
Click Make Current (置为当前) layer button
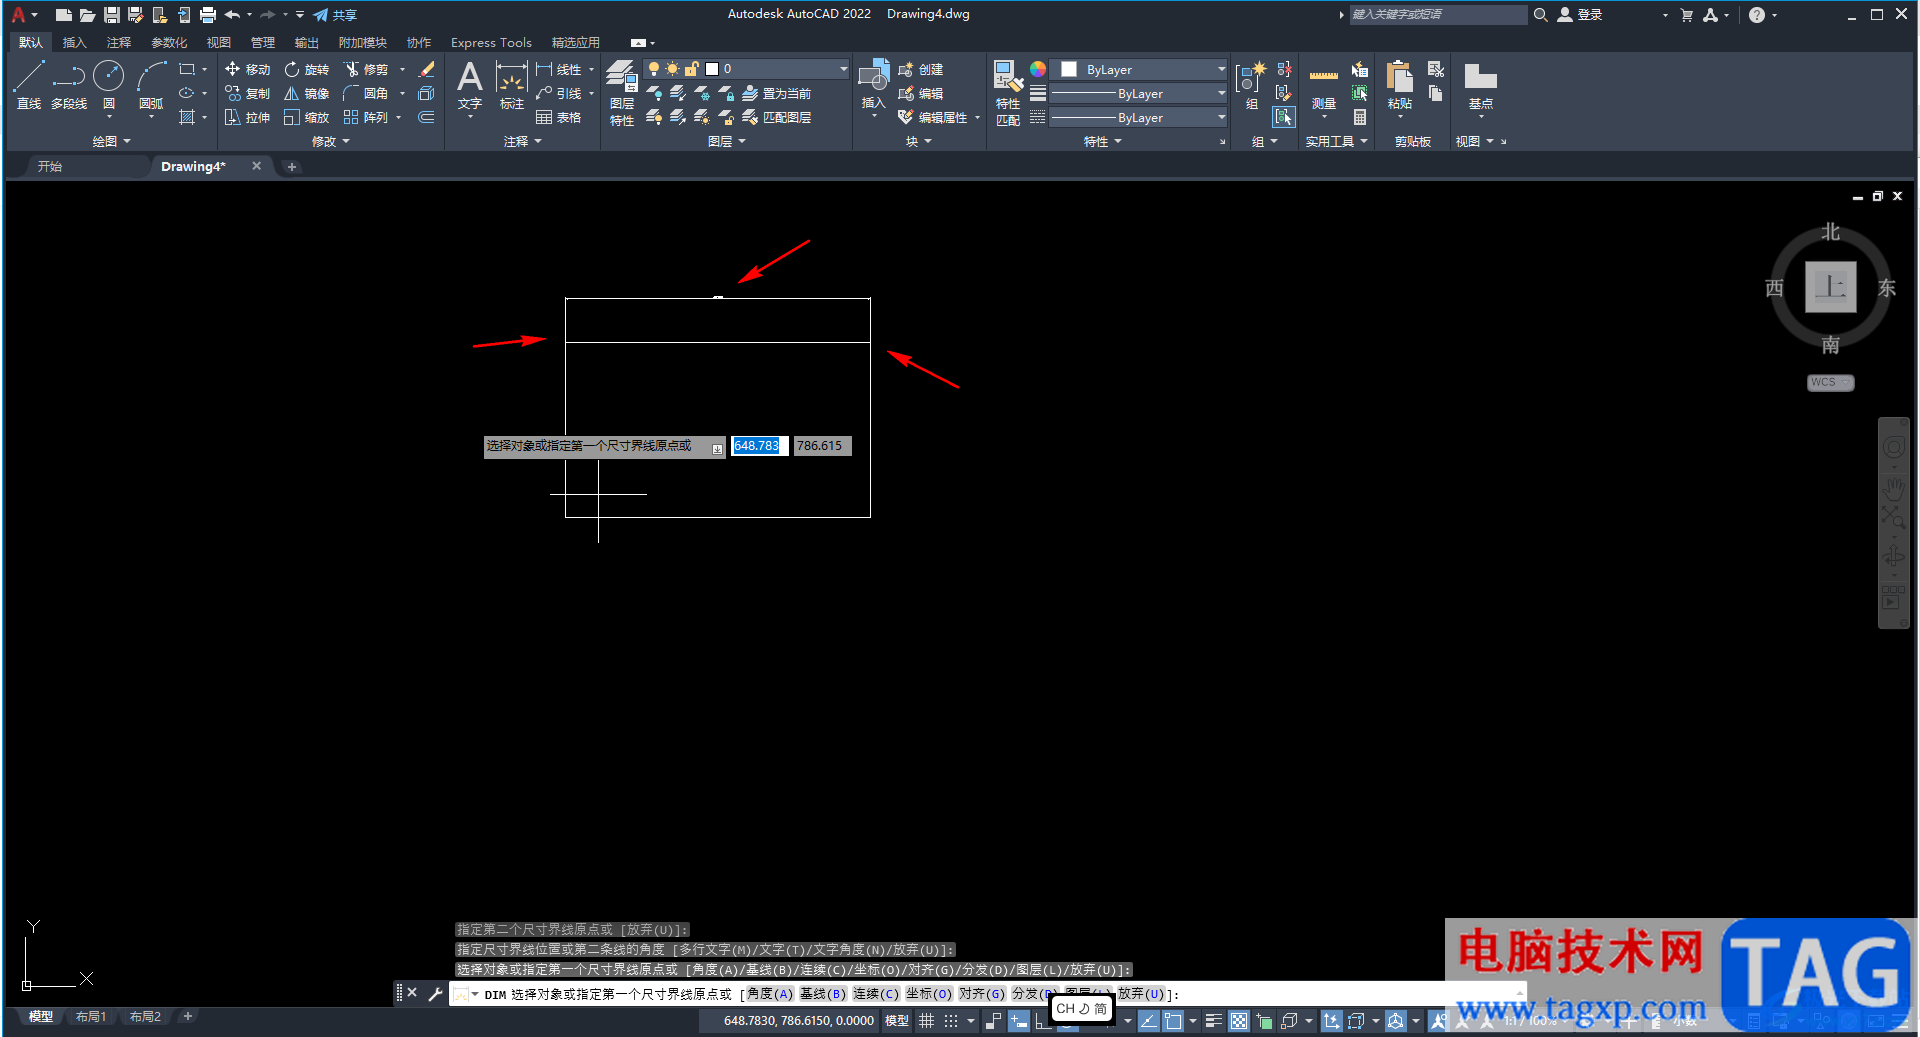[x=776, y=93]
